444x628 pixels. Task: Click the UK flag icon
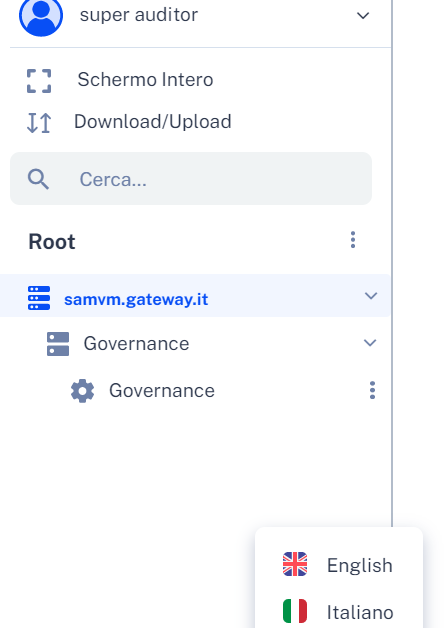point(295,564)
